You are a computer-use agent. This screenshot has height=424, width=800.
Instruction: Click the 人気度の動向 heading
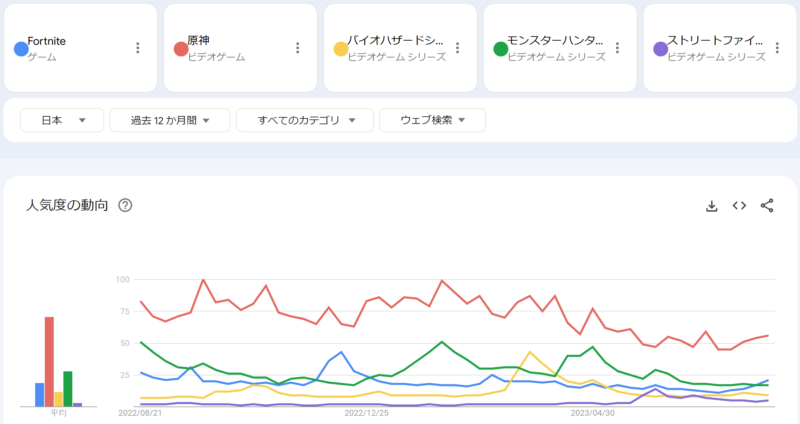click(x=67, y=205)
